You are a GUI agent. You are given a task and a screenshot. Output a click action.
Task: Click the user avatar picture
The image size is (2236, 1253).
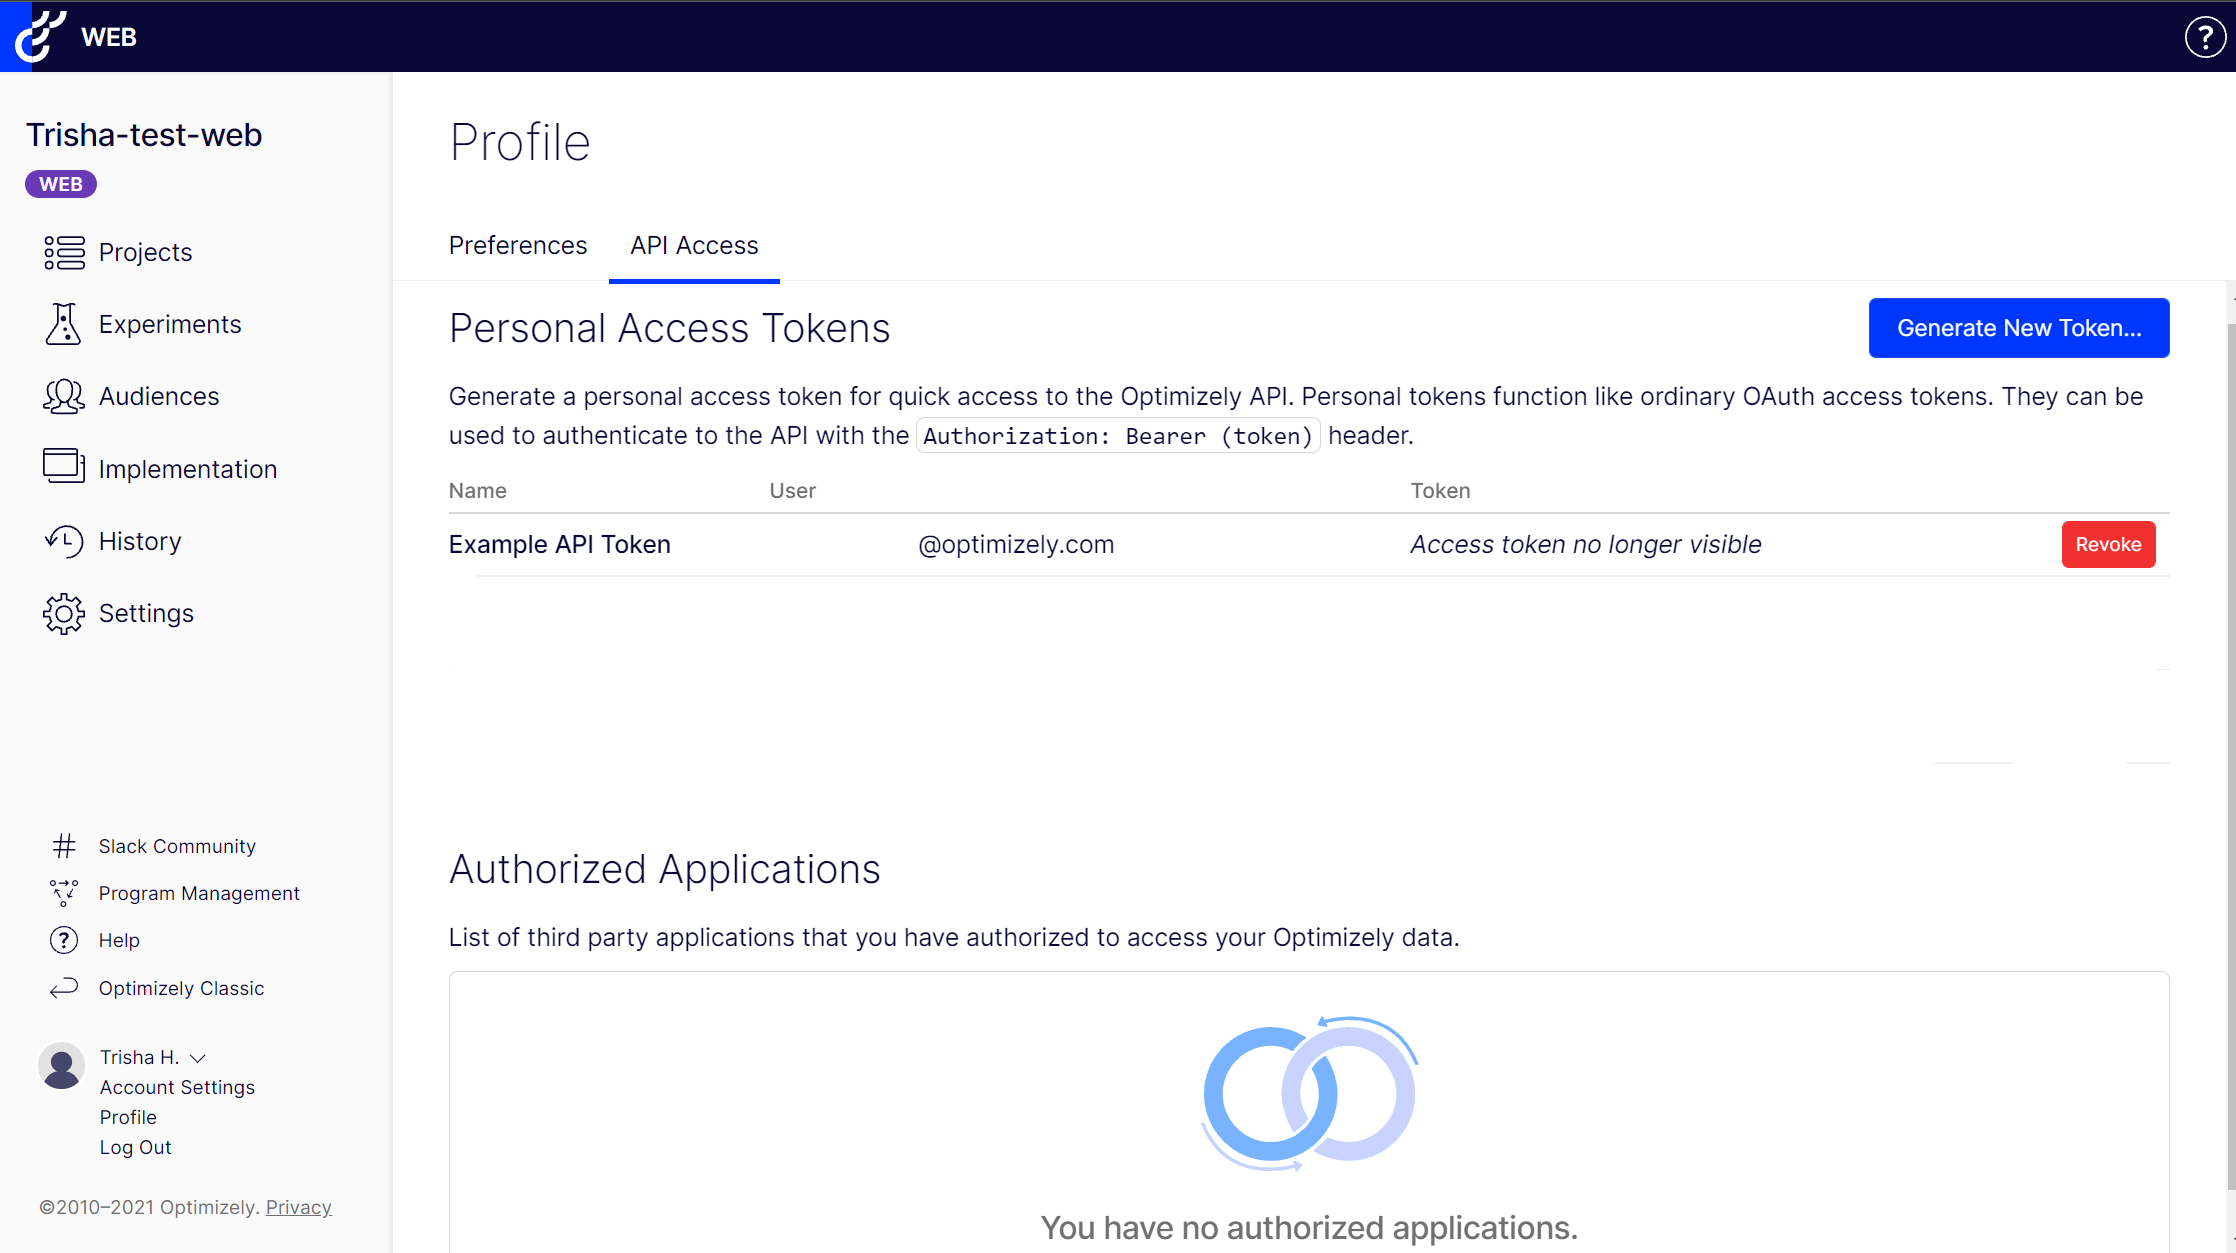pos(62,1066)
